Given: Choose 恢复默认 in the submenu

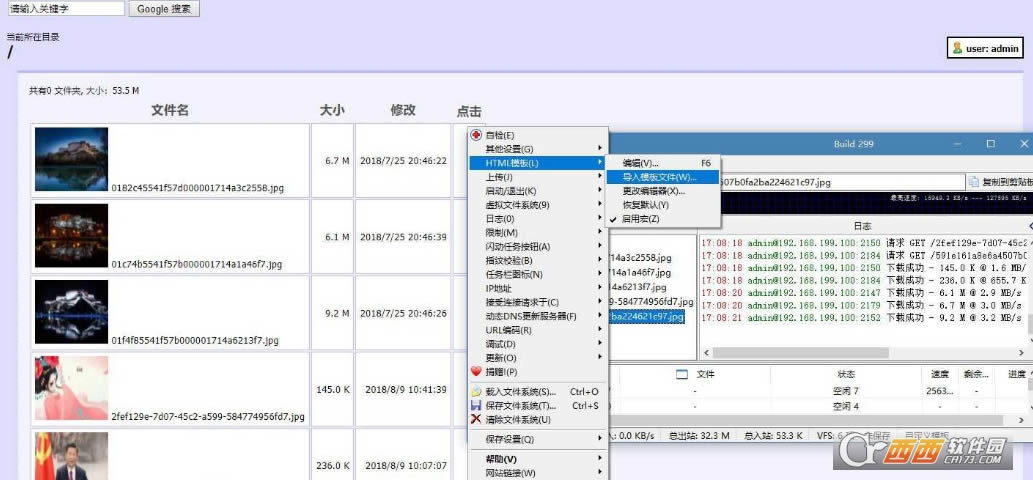Looking at the screenshot, I should pyautogui.click(x=645, y=205).
